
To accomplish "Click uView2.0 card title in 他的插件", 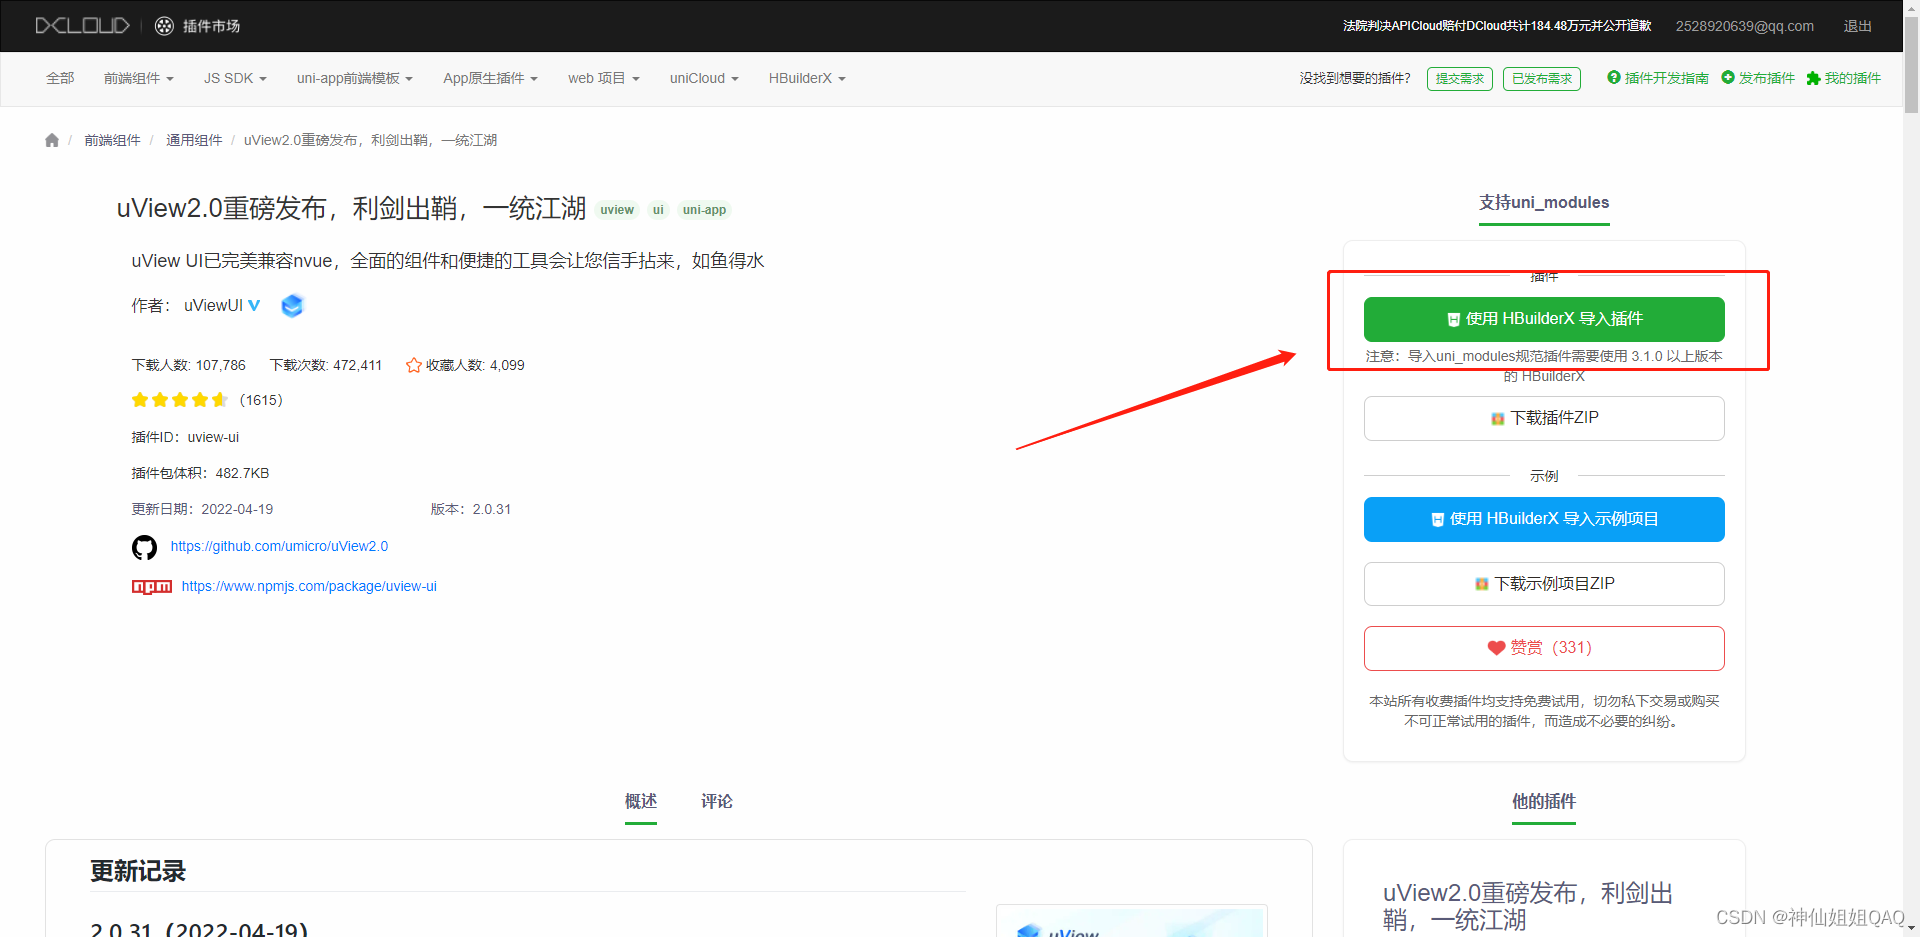I will click(1528, 906).
